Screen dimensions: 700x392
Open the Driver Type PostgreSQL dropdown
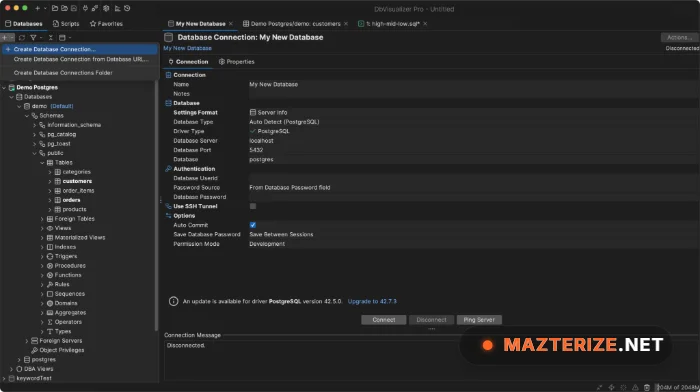(x=474, y=131)
